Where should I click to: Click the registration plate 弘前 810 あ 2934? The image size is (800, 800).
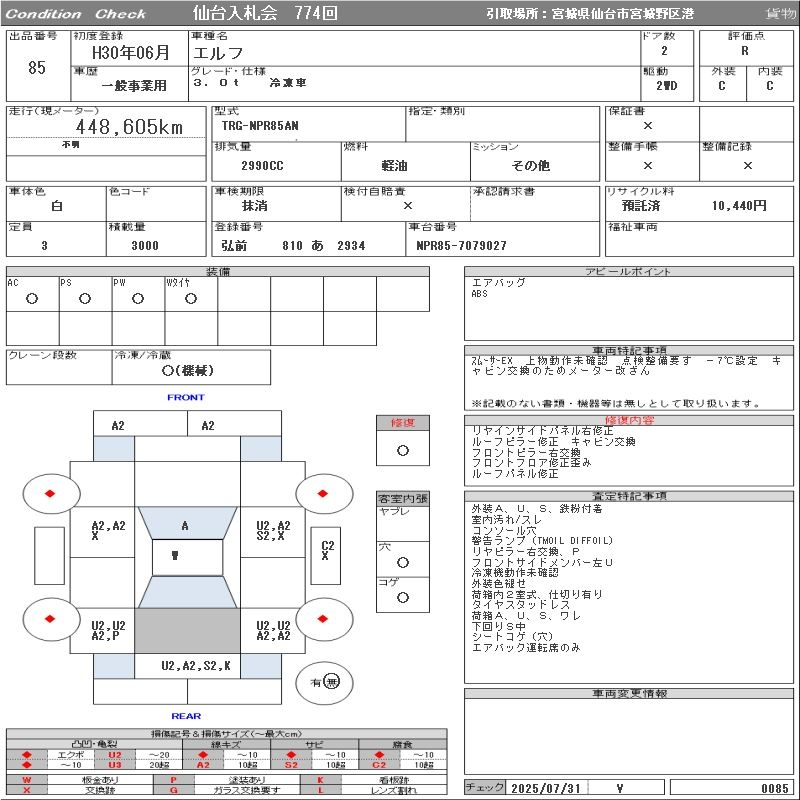pos(293,245)
